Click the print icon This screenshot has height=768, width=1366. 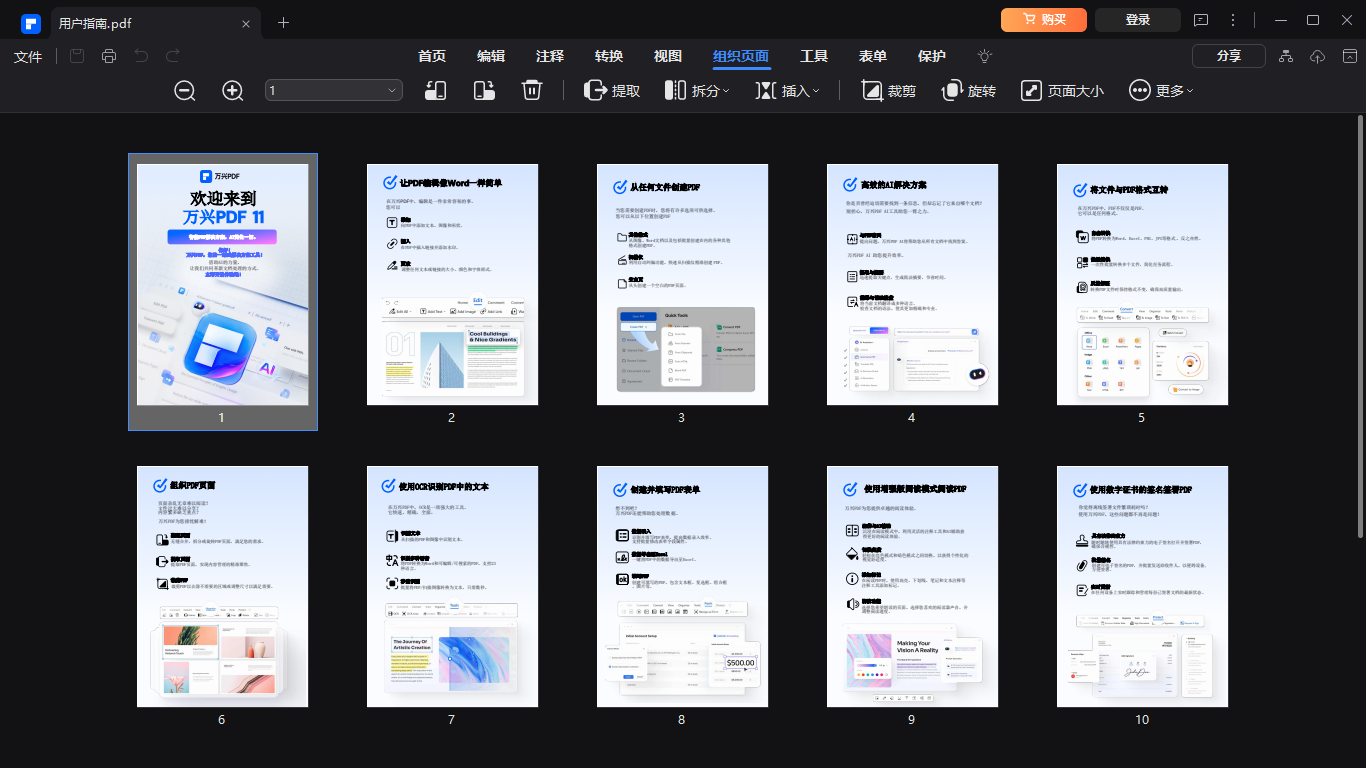(x=109, y=57)
